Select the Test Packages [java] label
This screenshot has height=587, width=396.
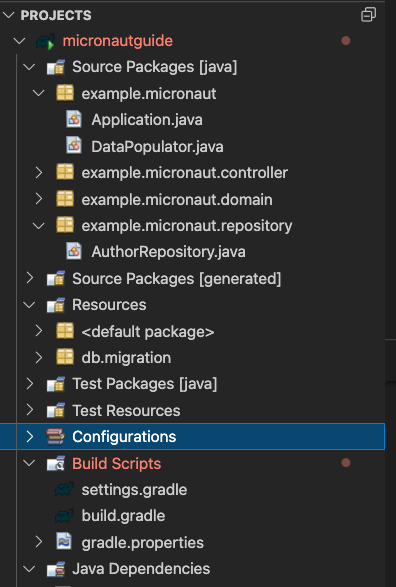pyautogui.click(x=144, y=384)
